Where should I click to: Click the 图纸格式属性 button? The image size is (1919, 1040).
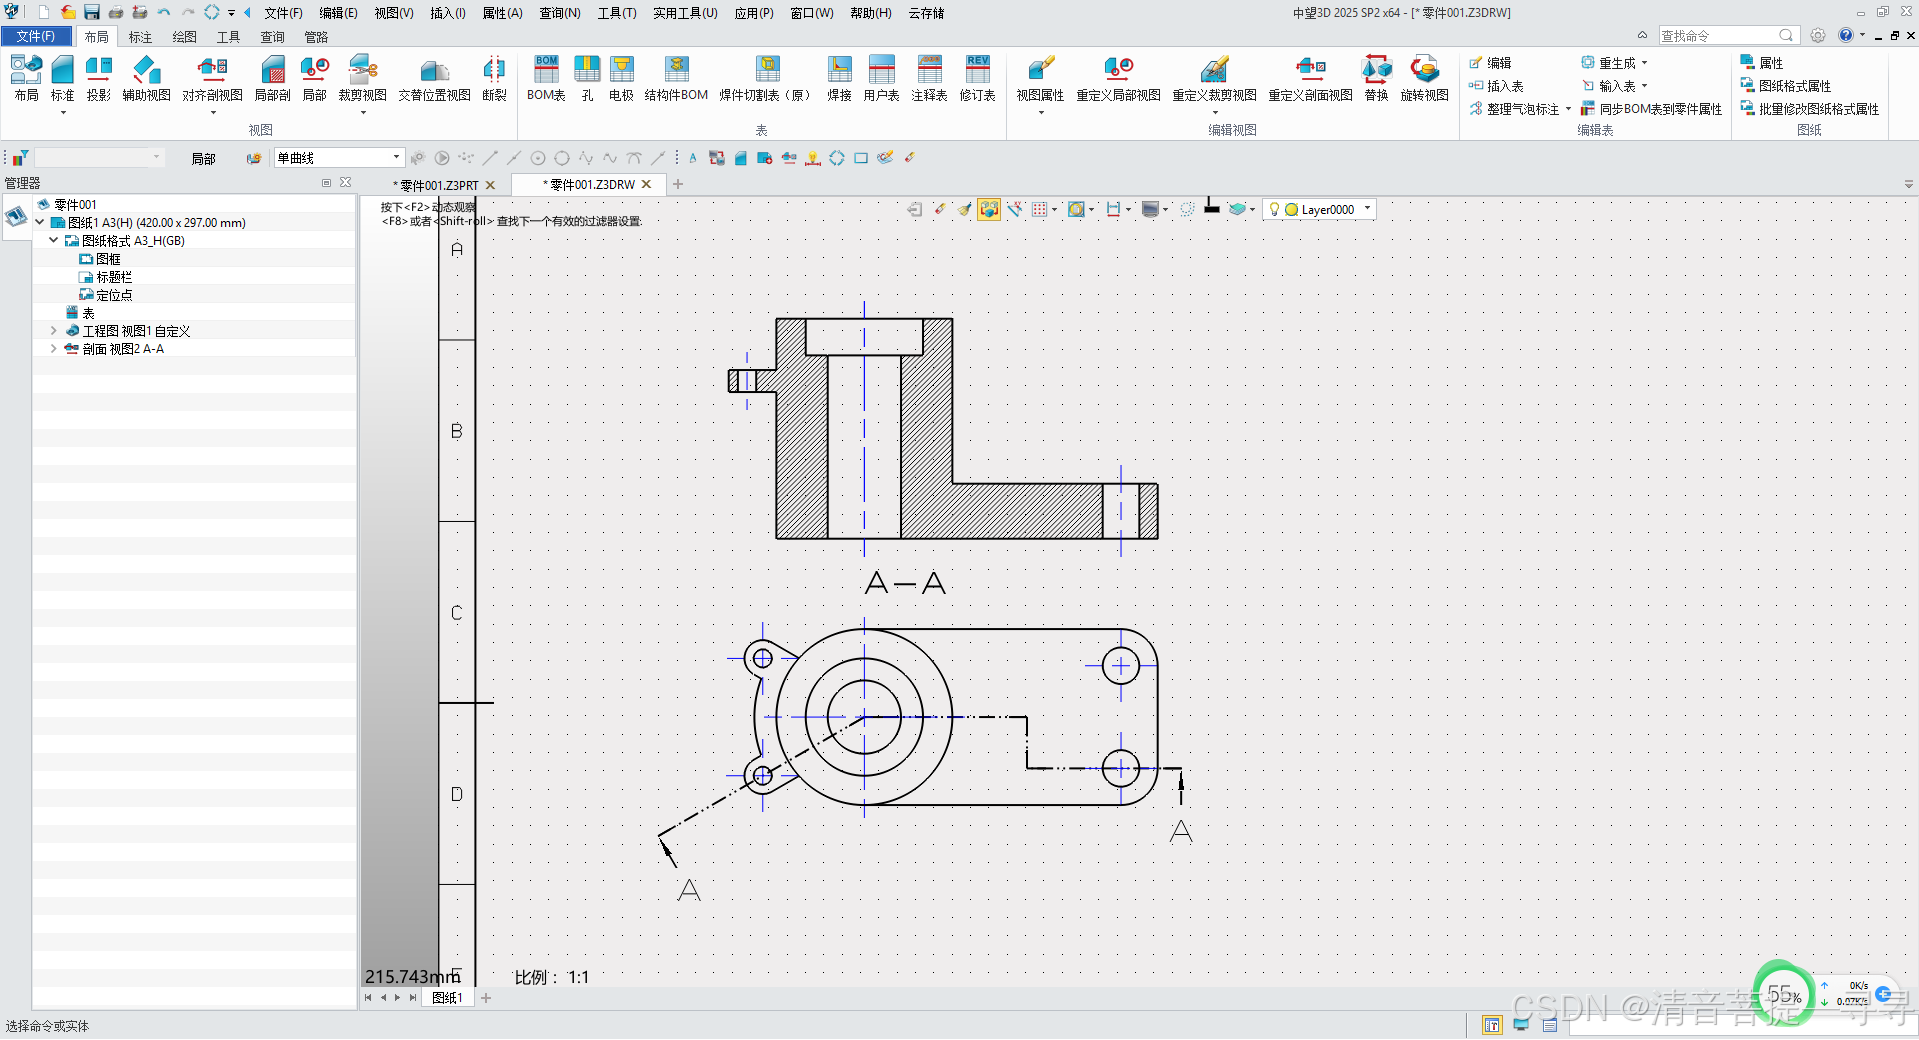[x=1786, y=85]
